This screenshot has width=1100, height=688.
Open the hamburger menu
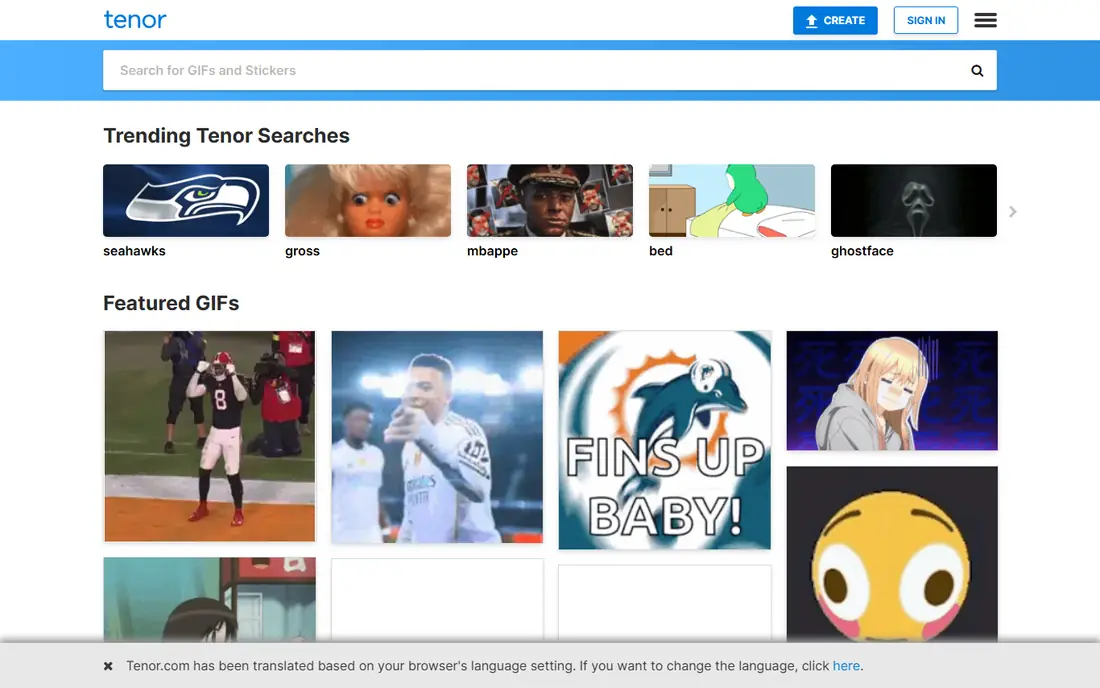click(985, 20)
